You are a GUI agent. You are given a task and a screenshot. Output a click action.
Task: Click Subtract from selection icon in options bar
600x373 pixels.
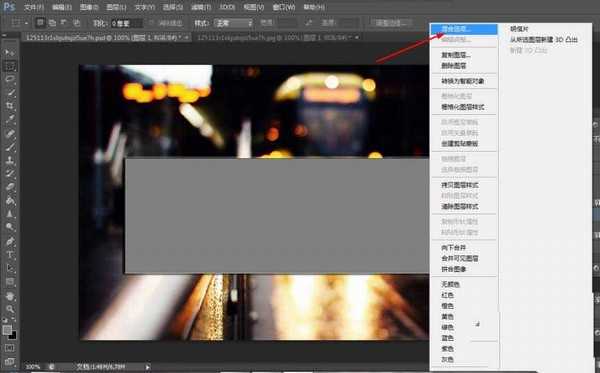click(x=64, y=23)
